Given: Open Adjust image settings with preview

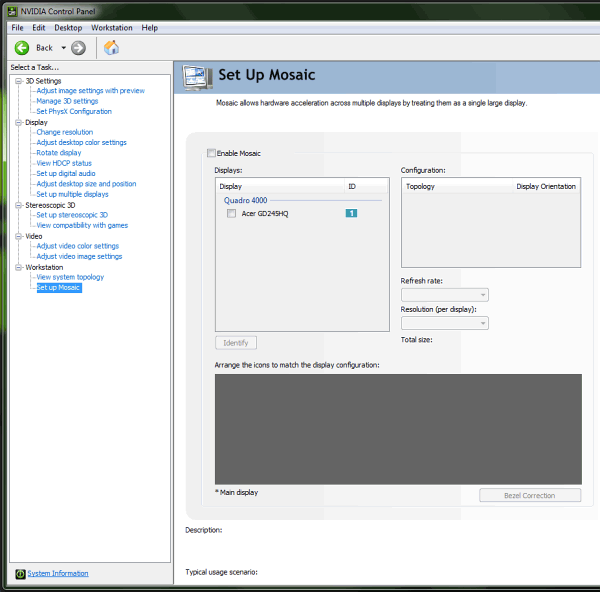Looking at the screenshot, I should pos(91,91).
